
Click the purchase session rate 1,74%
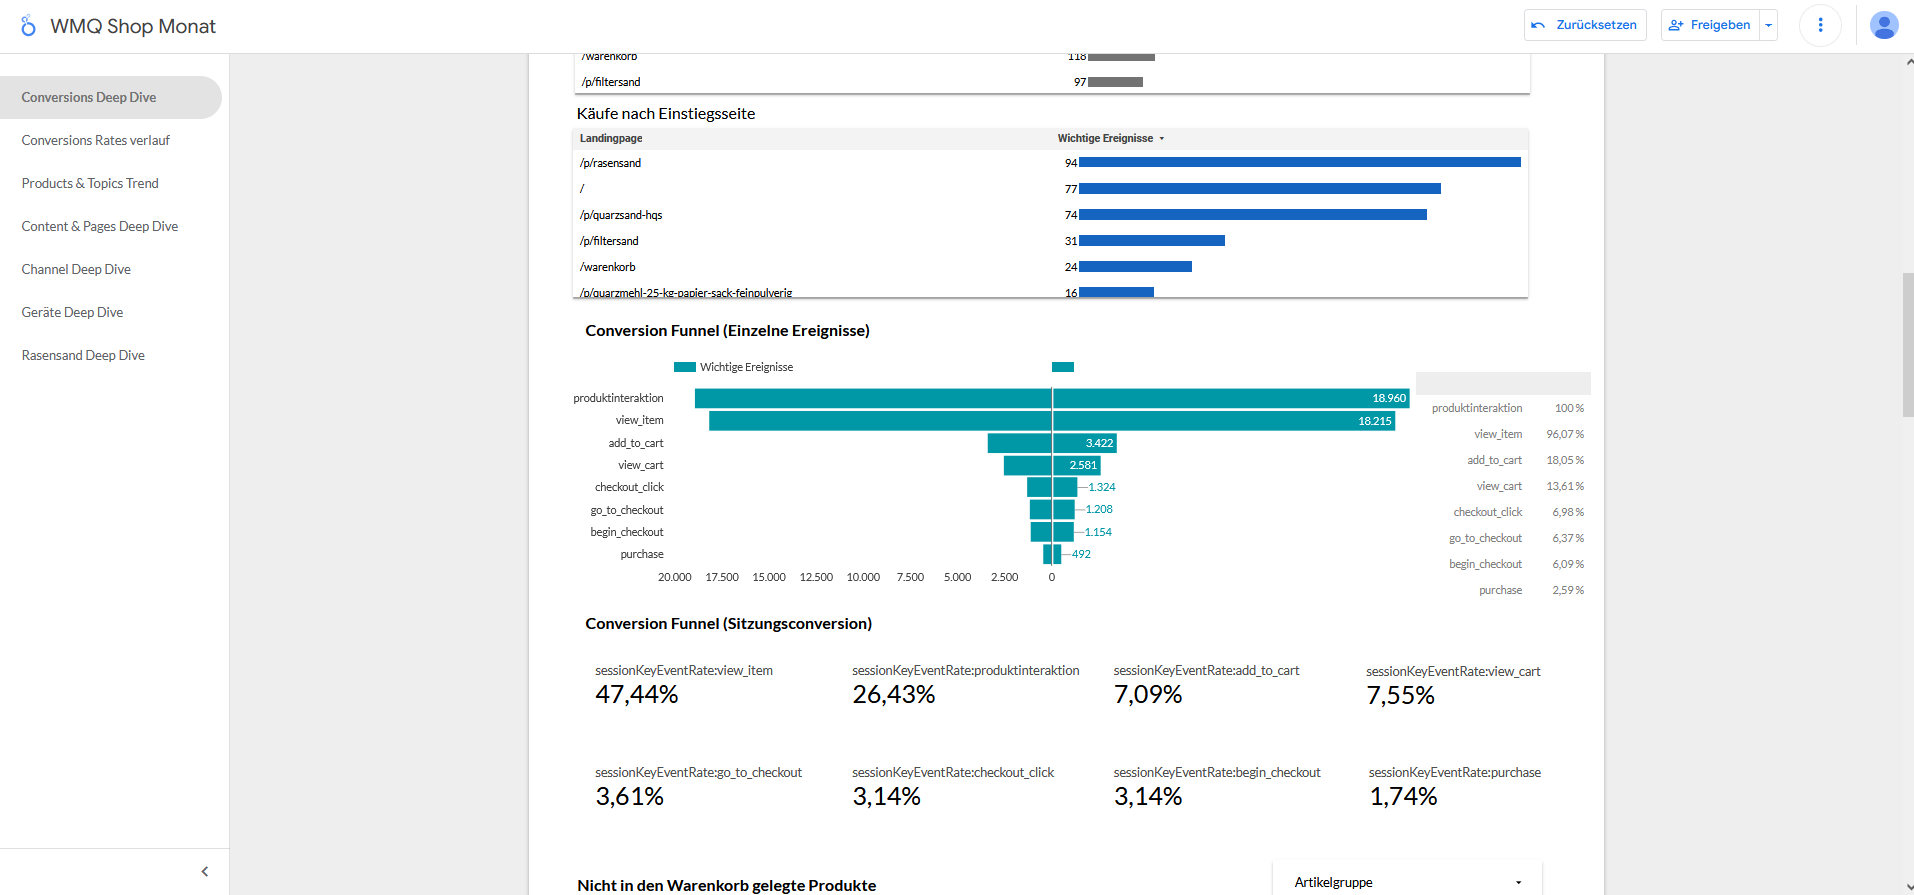click(1403, 796)
